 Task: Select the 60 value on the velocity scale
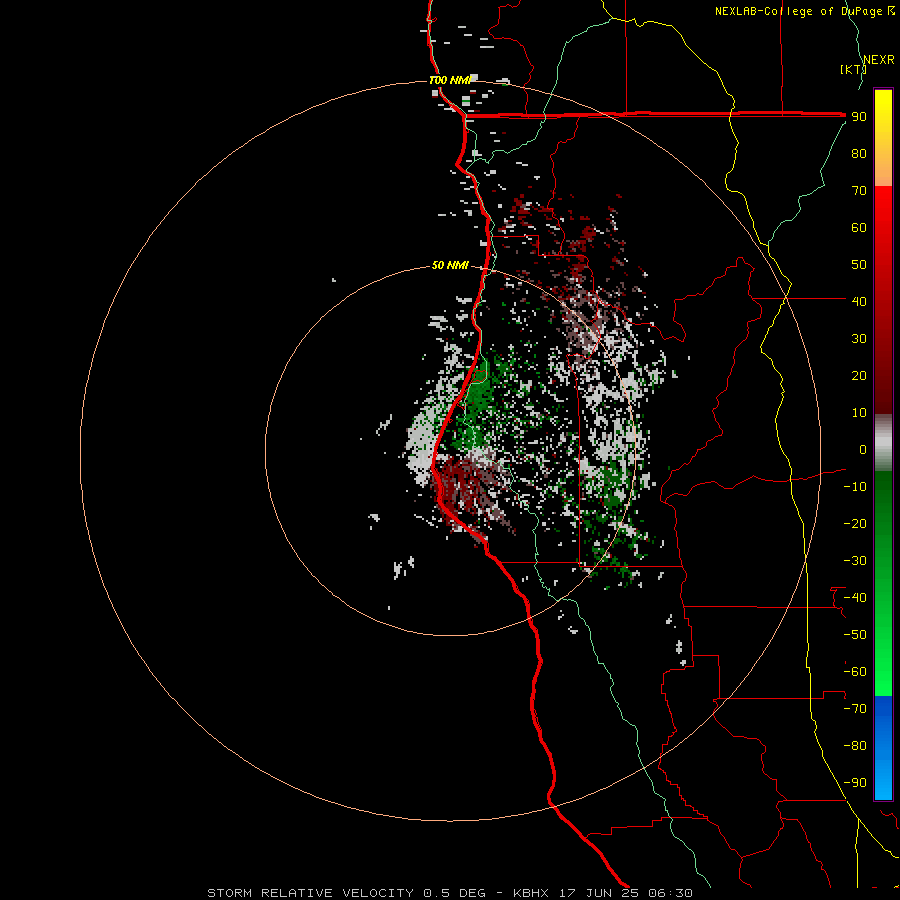tap(859, 228)
